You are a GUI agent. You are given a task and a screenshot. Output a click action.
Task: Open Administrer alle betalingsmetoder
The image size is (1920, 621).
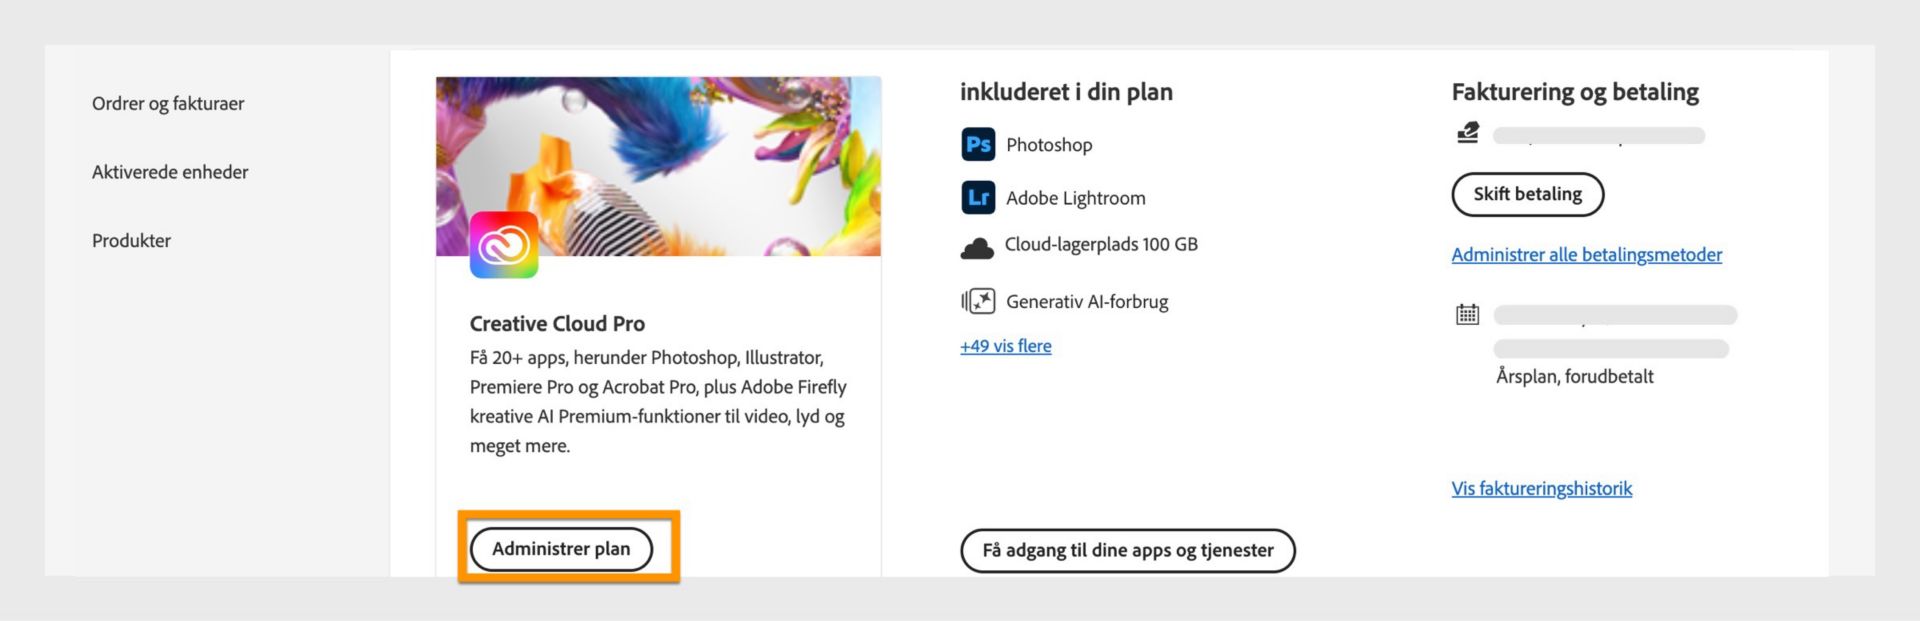[x=1587, y=255]
